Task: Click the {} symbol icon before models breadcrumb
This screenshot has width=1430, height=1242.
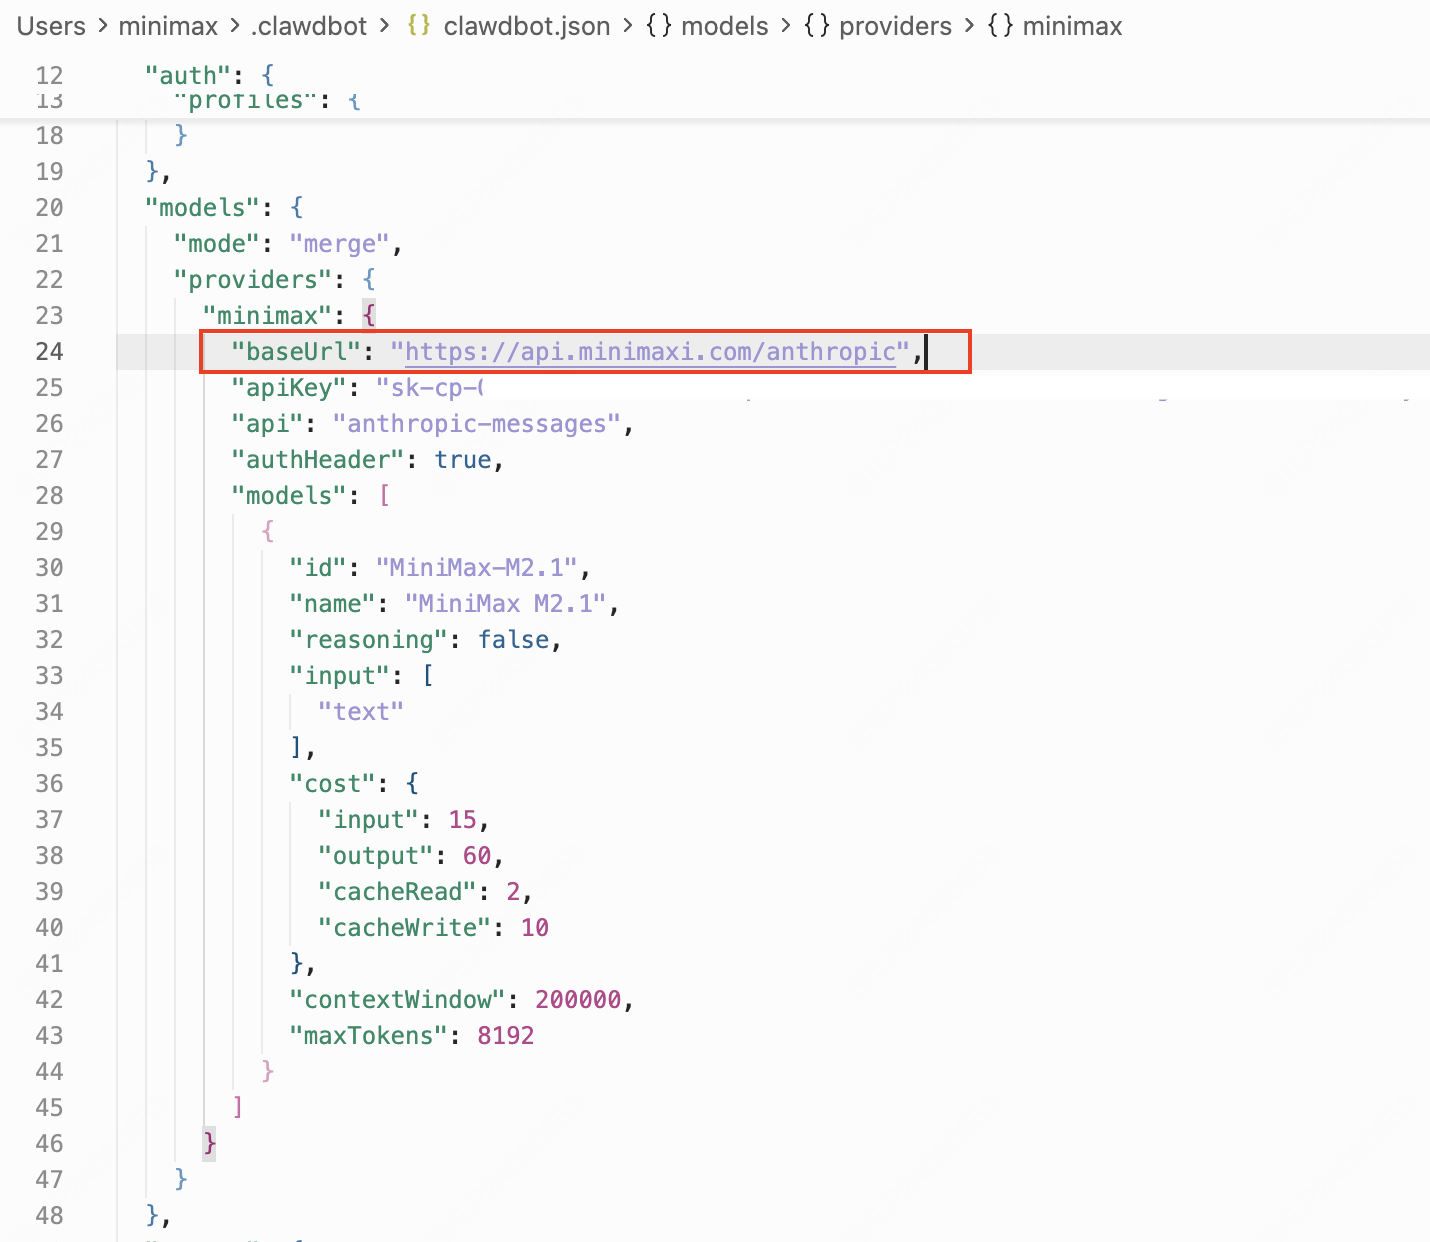Action: (660, 26)
